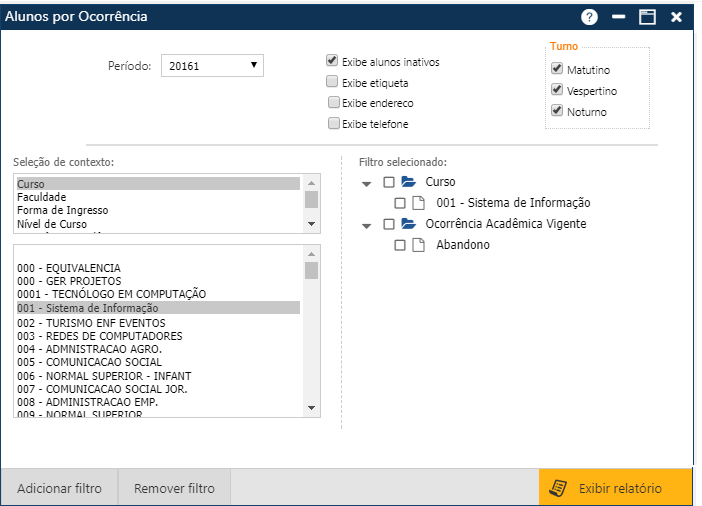Screen dimensions: 702x506
Task: Enable the Exibe etiqueta checkbox
Action: 332,82
